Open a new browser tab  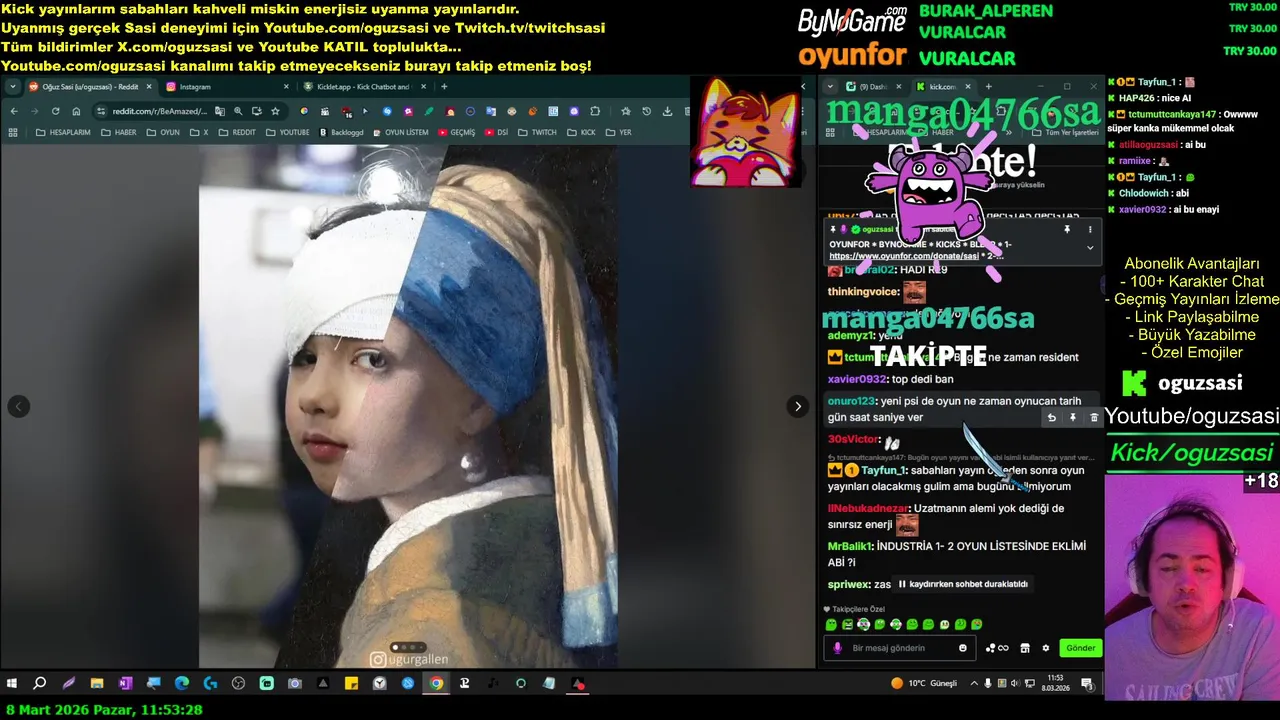tap(446, 87)
